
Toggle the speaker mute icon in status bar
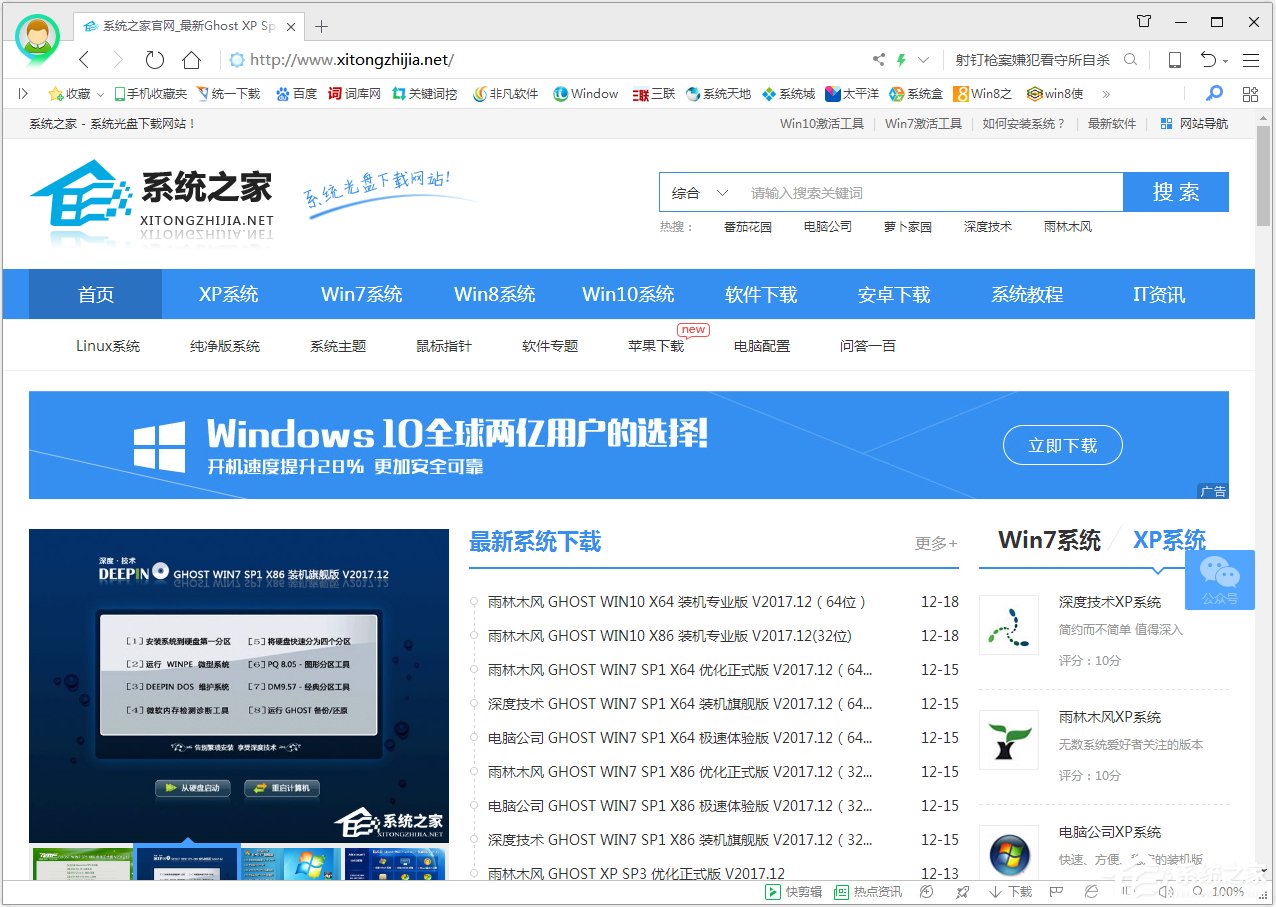pos(1166,891)
